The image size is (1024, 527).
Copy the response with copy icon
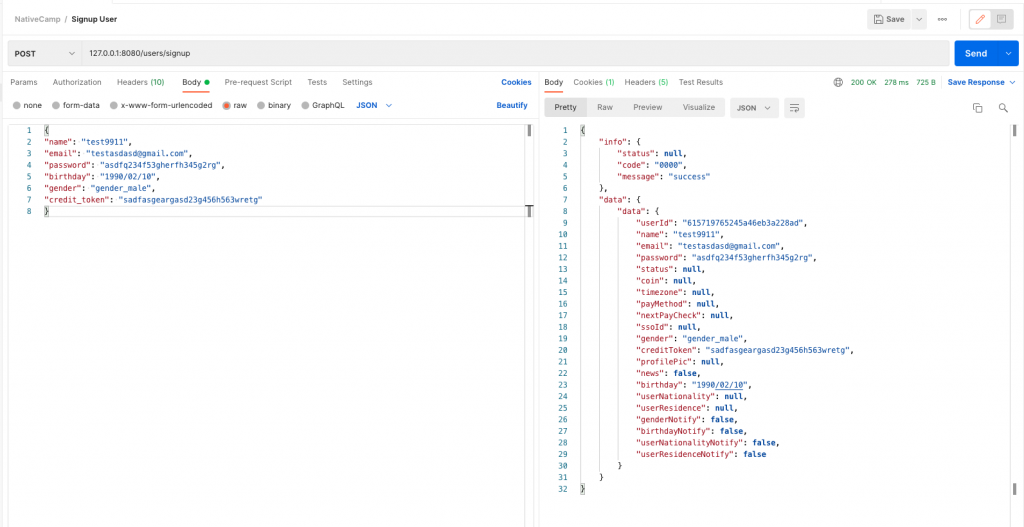pyautogui.click(x=978, y=108)
